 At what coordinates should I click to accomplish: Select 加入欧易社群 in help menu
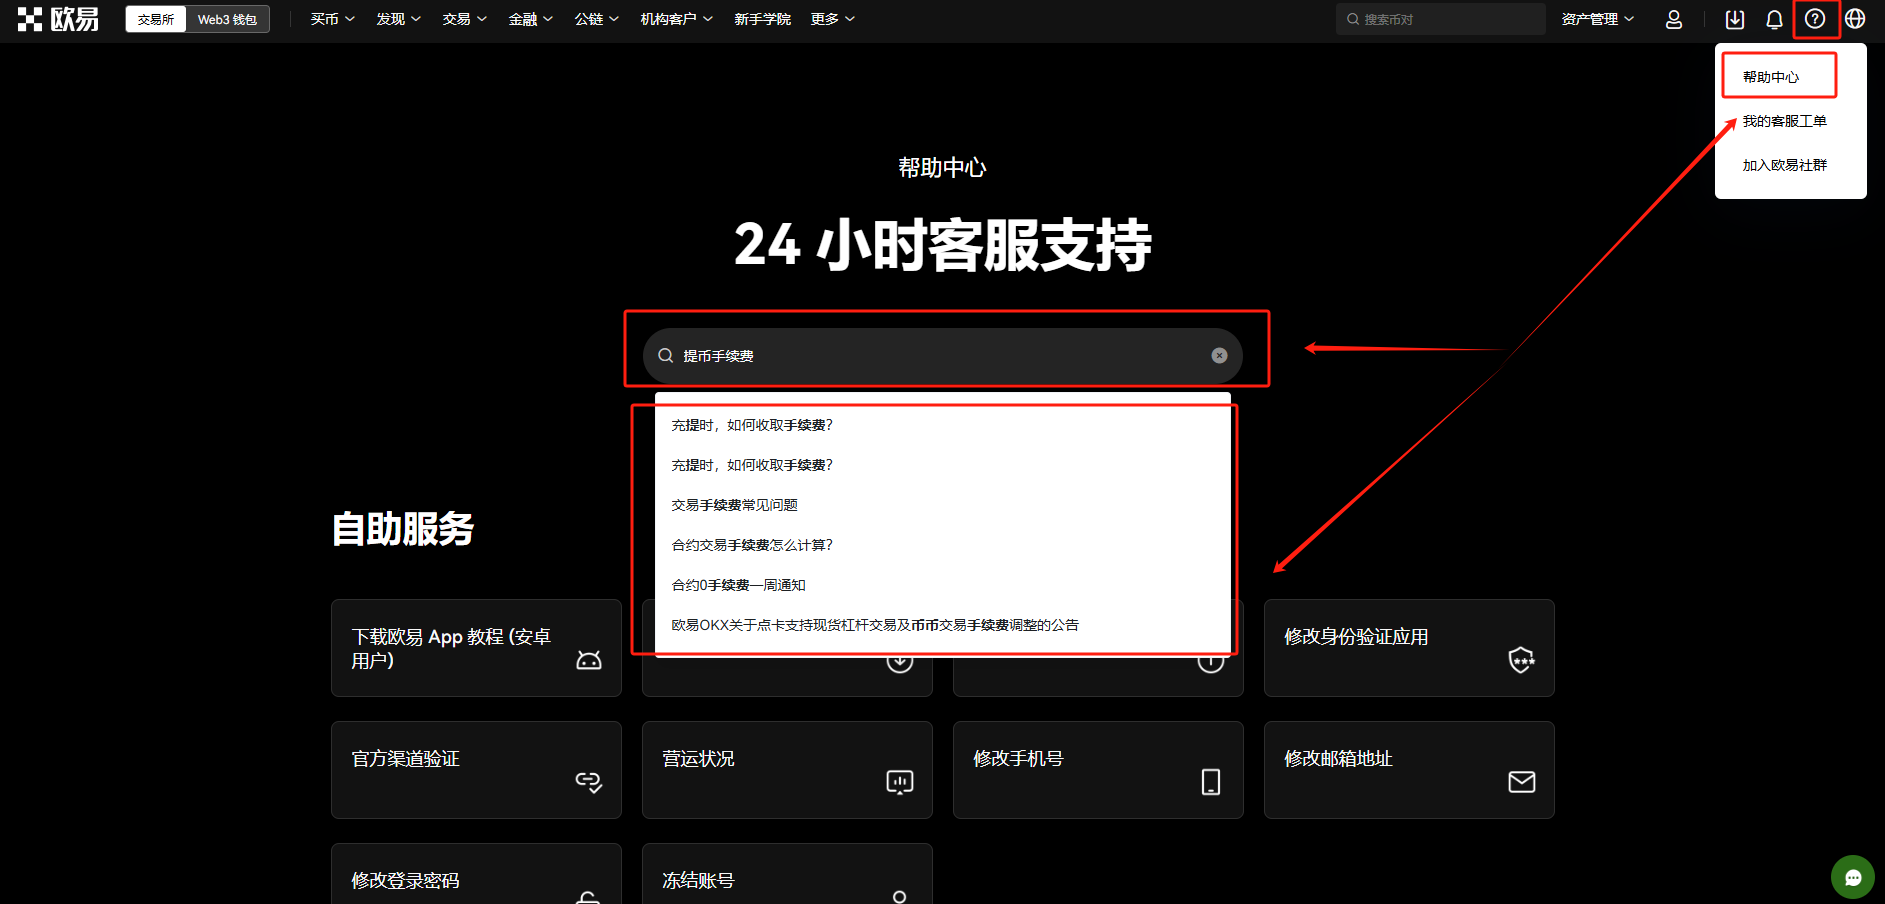[x=1784, y=165]
